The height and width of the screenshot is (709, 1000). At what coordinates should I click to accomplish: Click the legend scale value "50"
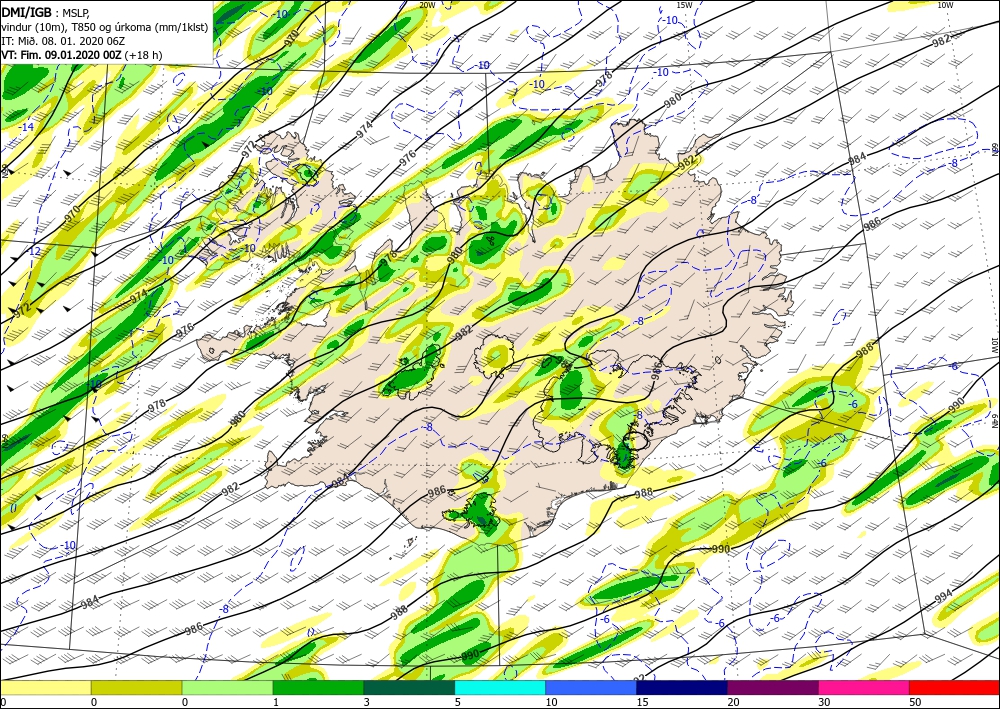(914, 702)
